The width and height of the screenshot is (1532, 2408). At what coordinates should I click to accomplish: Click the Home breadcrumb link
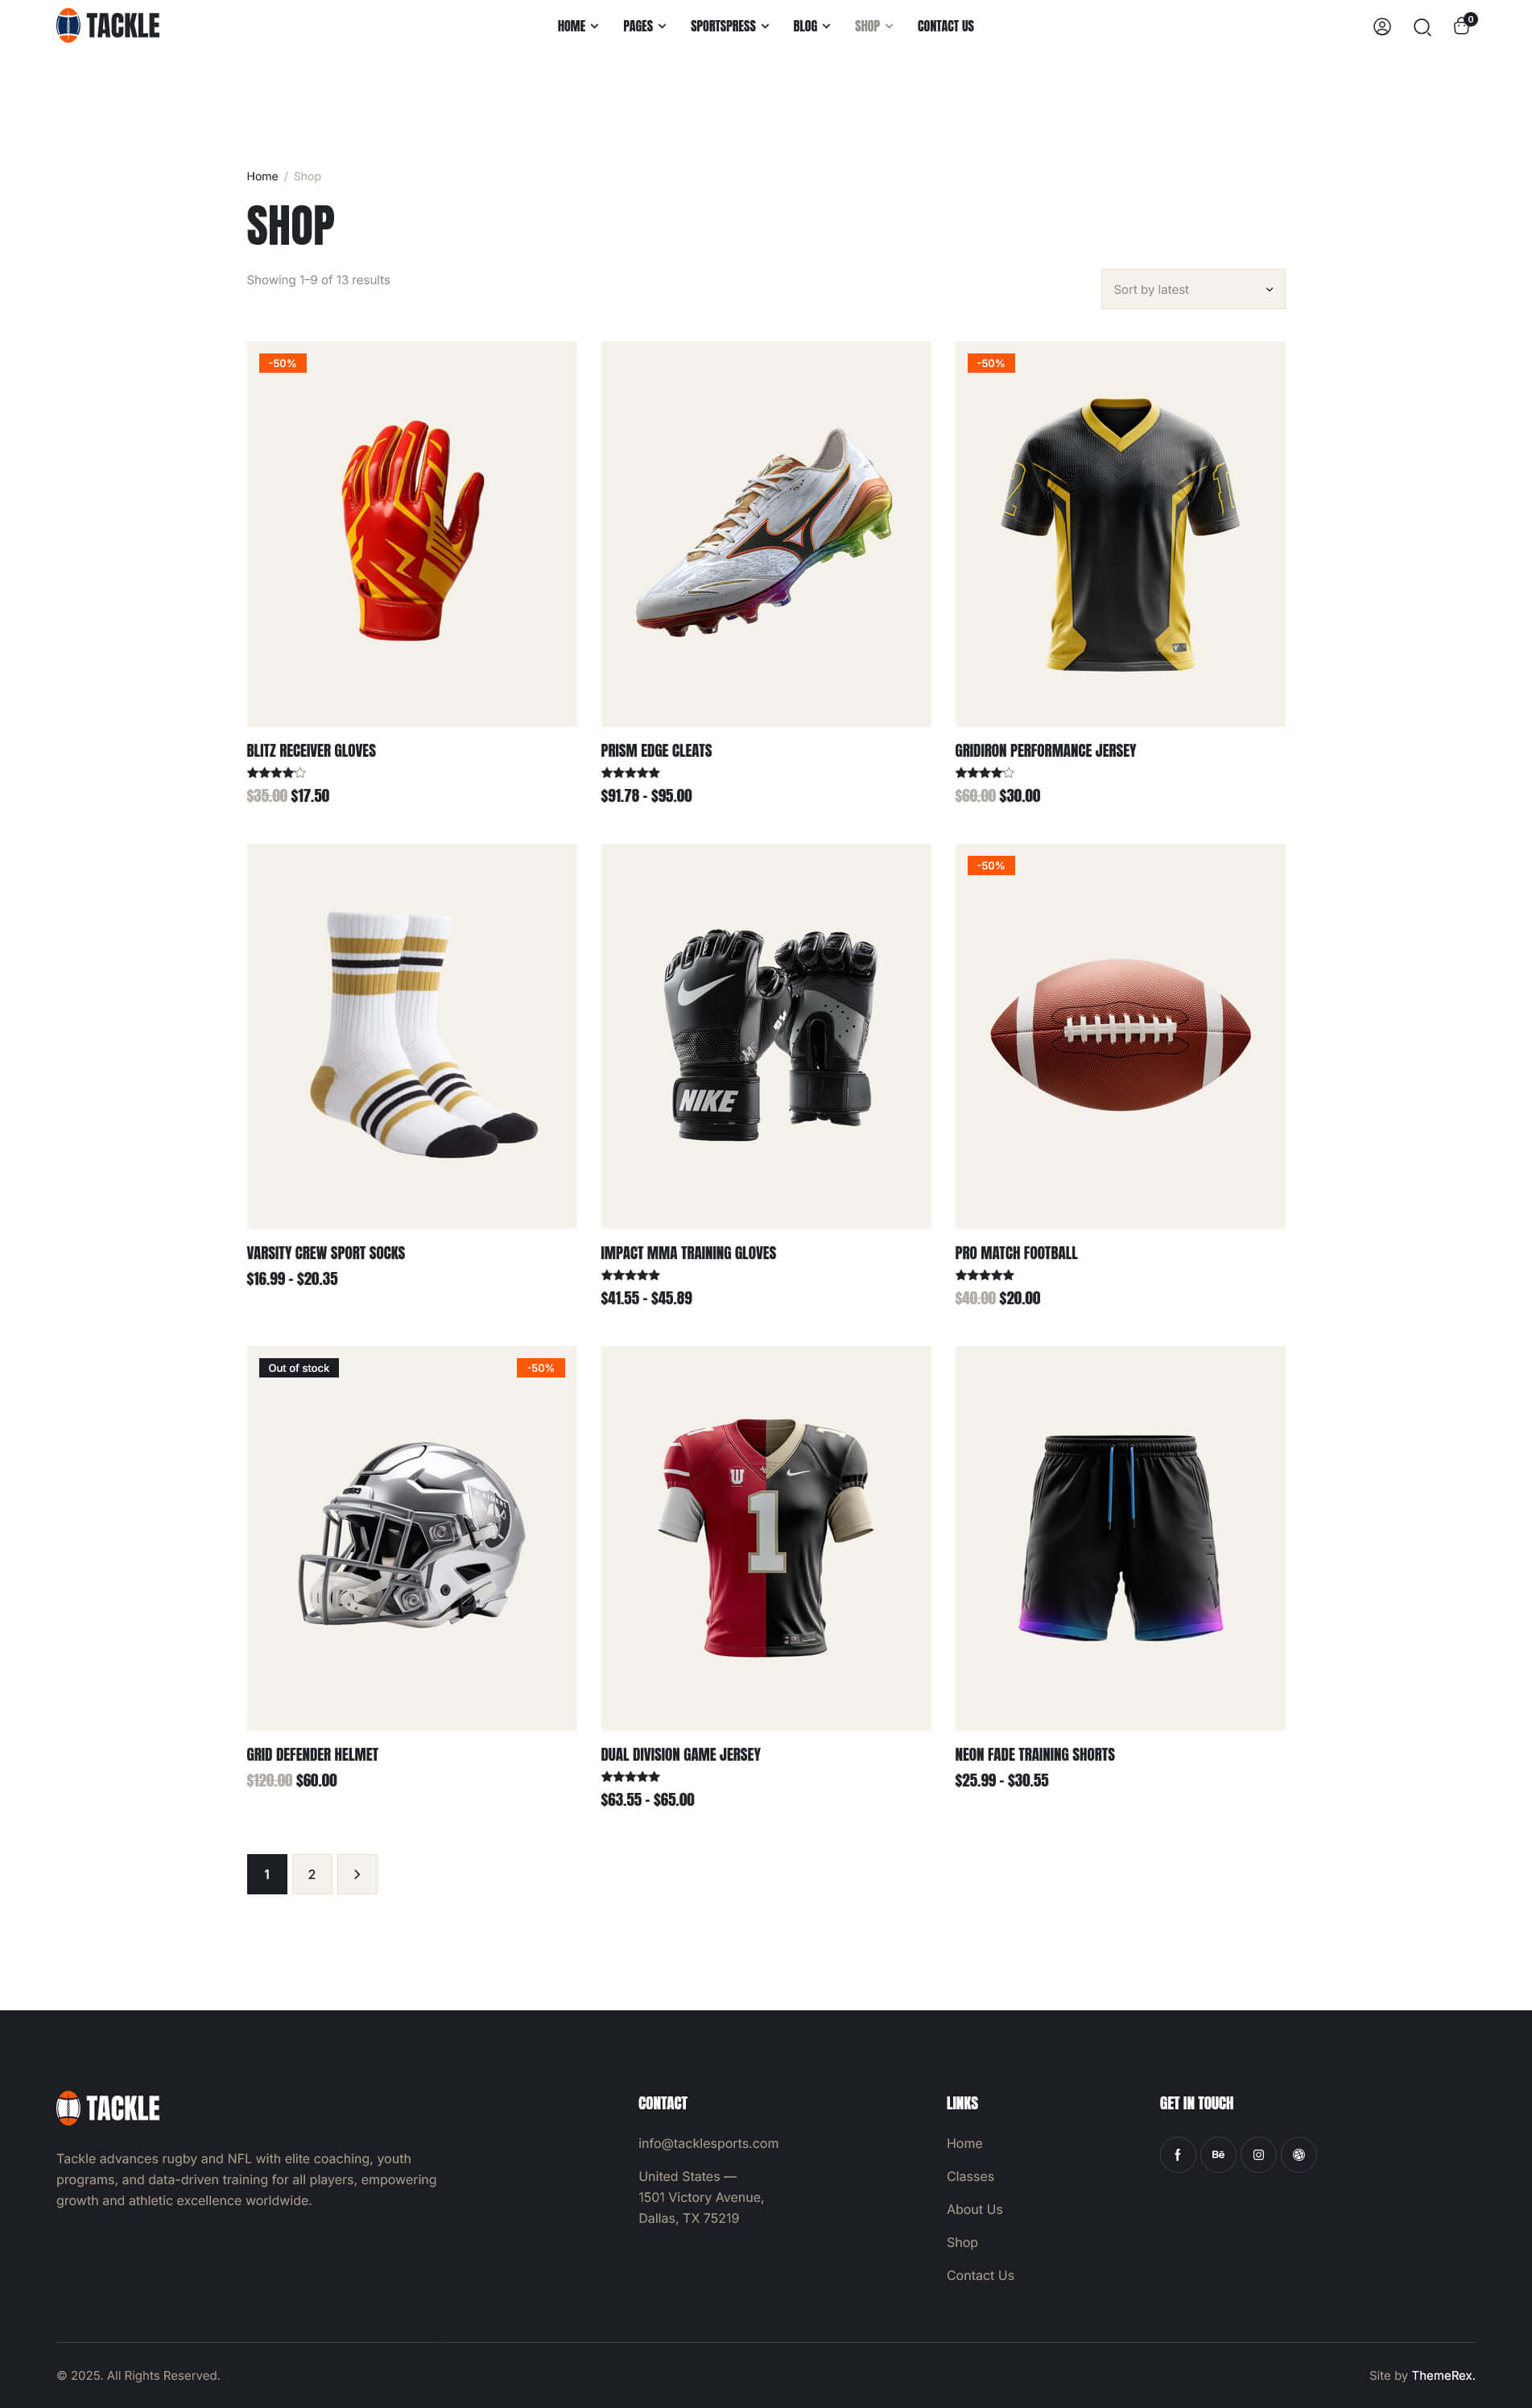[262, 176]
